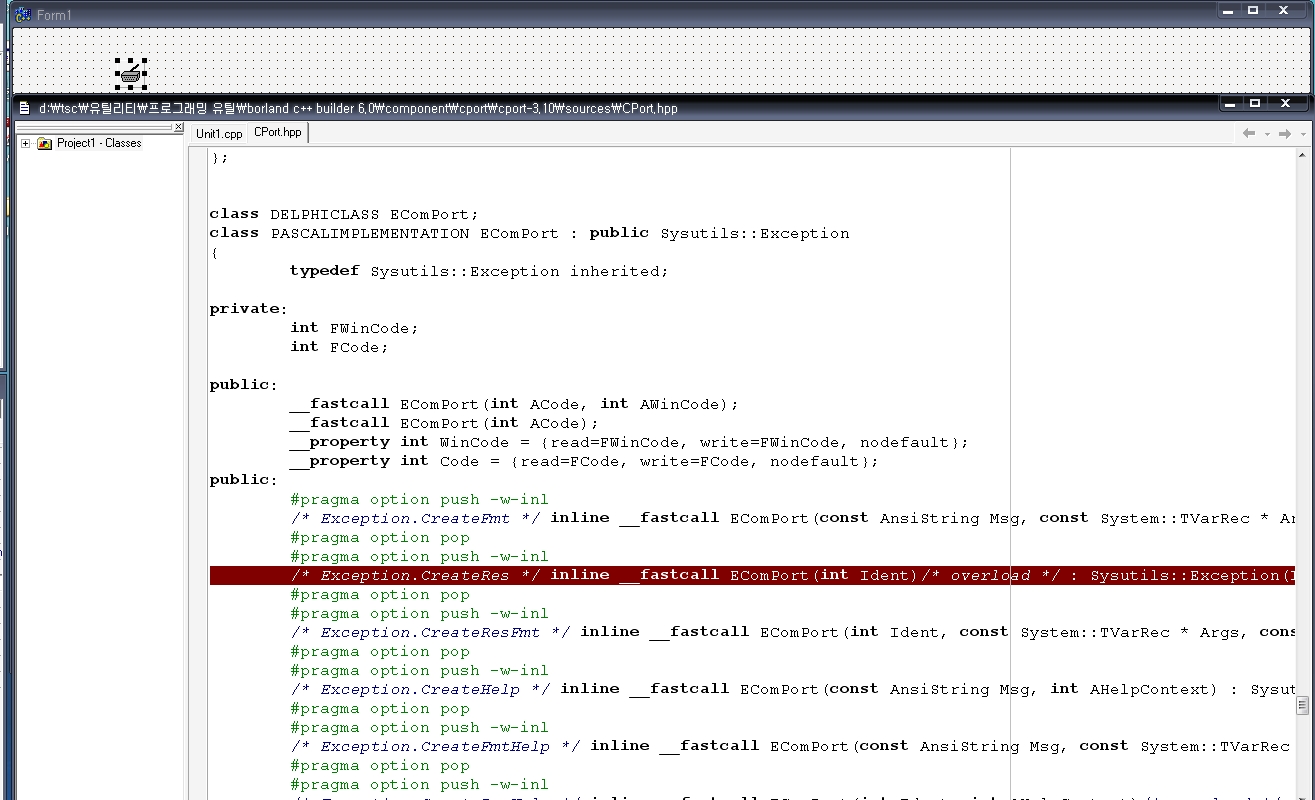This screenshot has height=800, width=1315.
Task: Expand the Project1 - Classes tree node
Action: (26, 144)
